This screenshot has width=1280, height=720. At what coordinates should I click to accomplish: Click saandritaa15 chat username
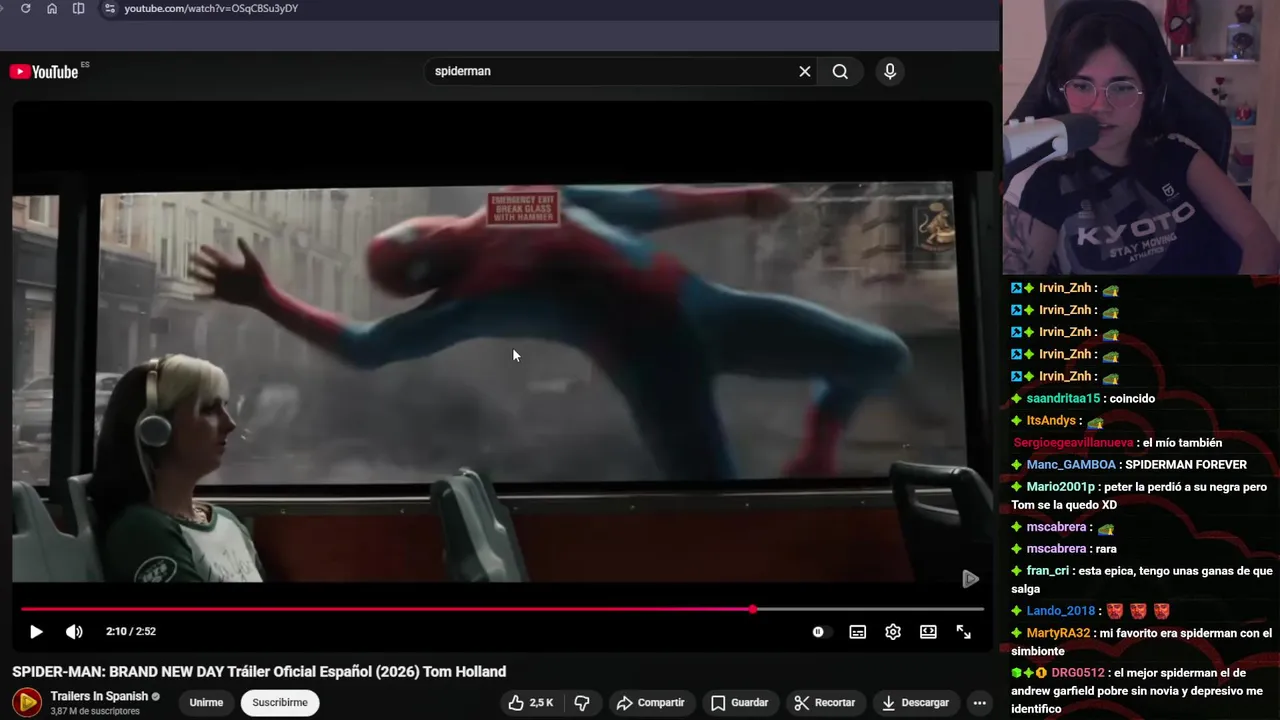tap(1063, 399)
